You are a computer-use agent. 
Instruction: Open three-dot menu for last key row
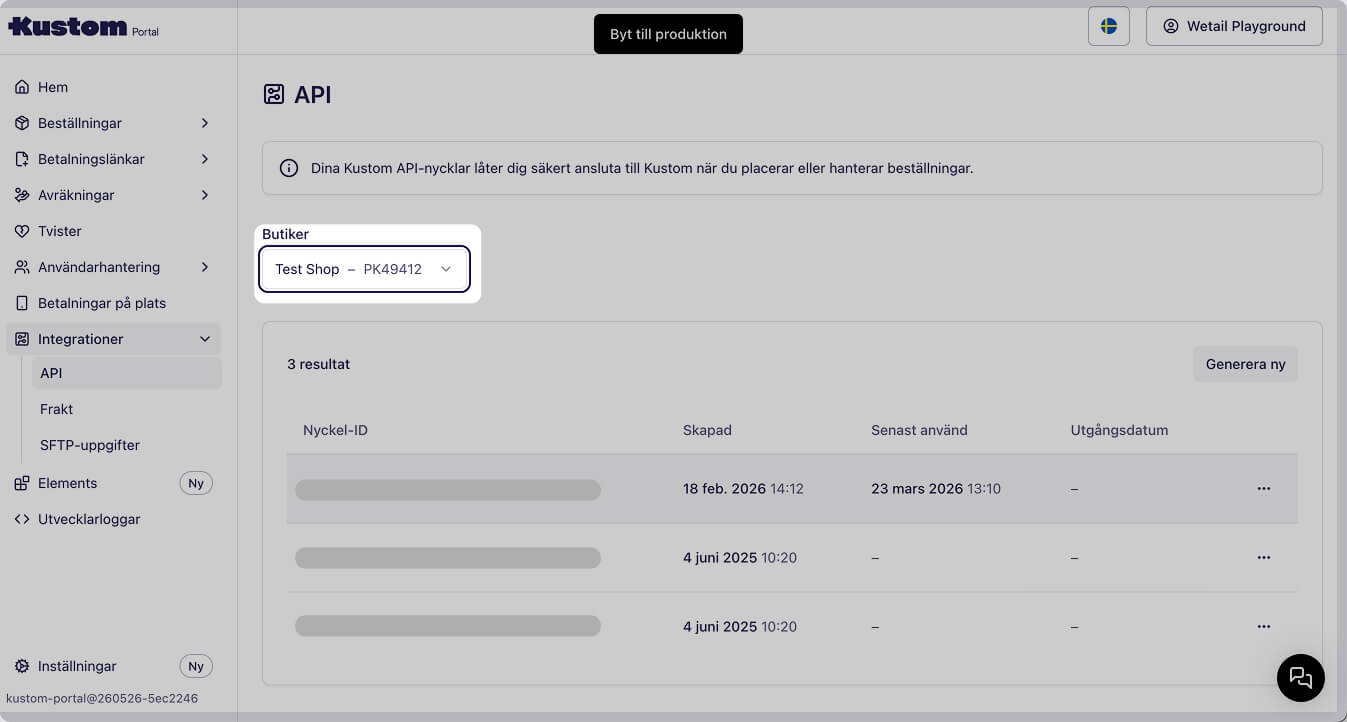(x=1264, y=626)
